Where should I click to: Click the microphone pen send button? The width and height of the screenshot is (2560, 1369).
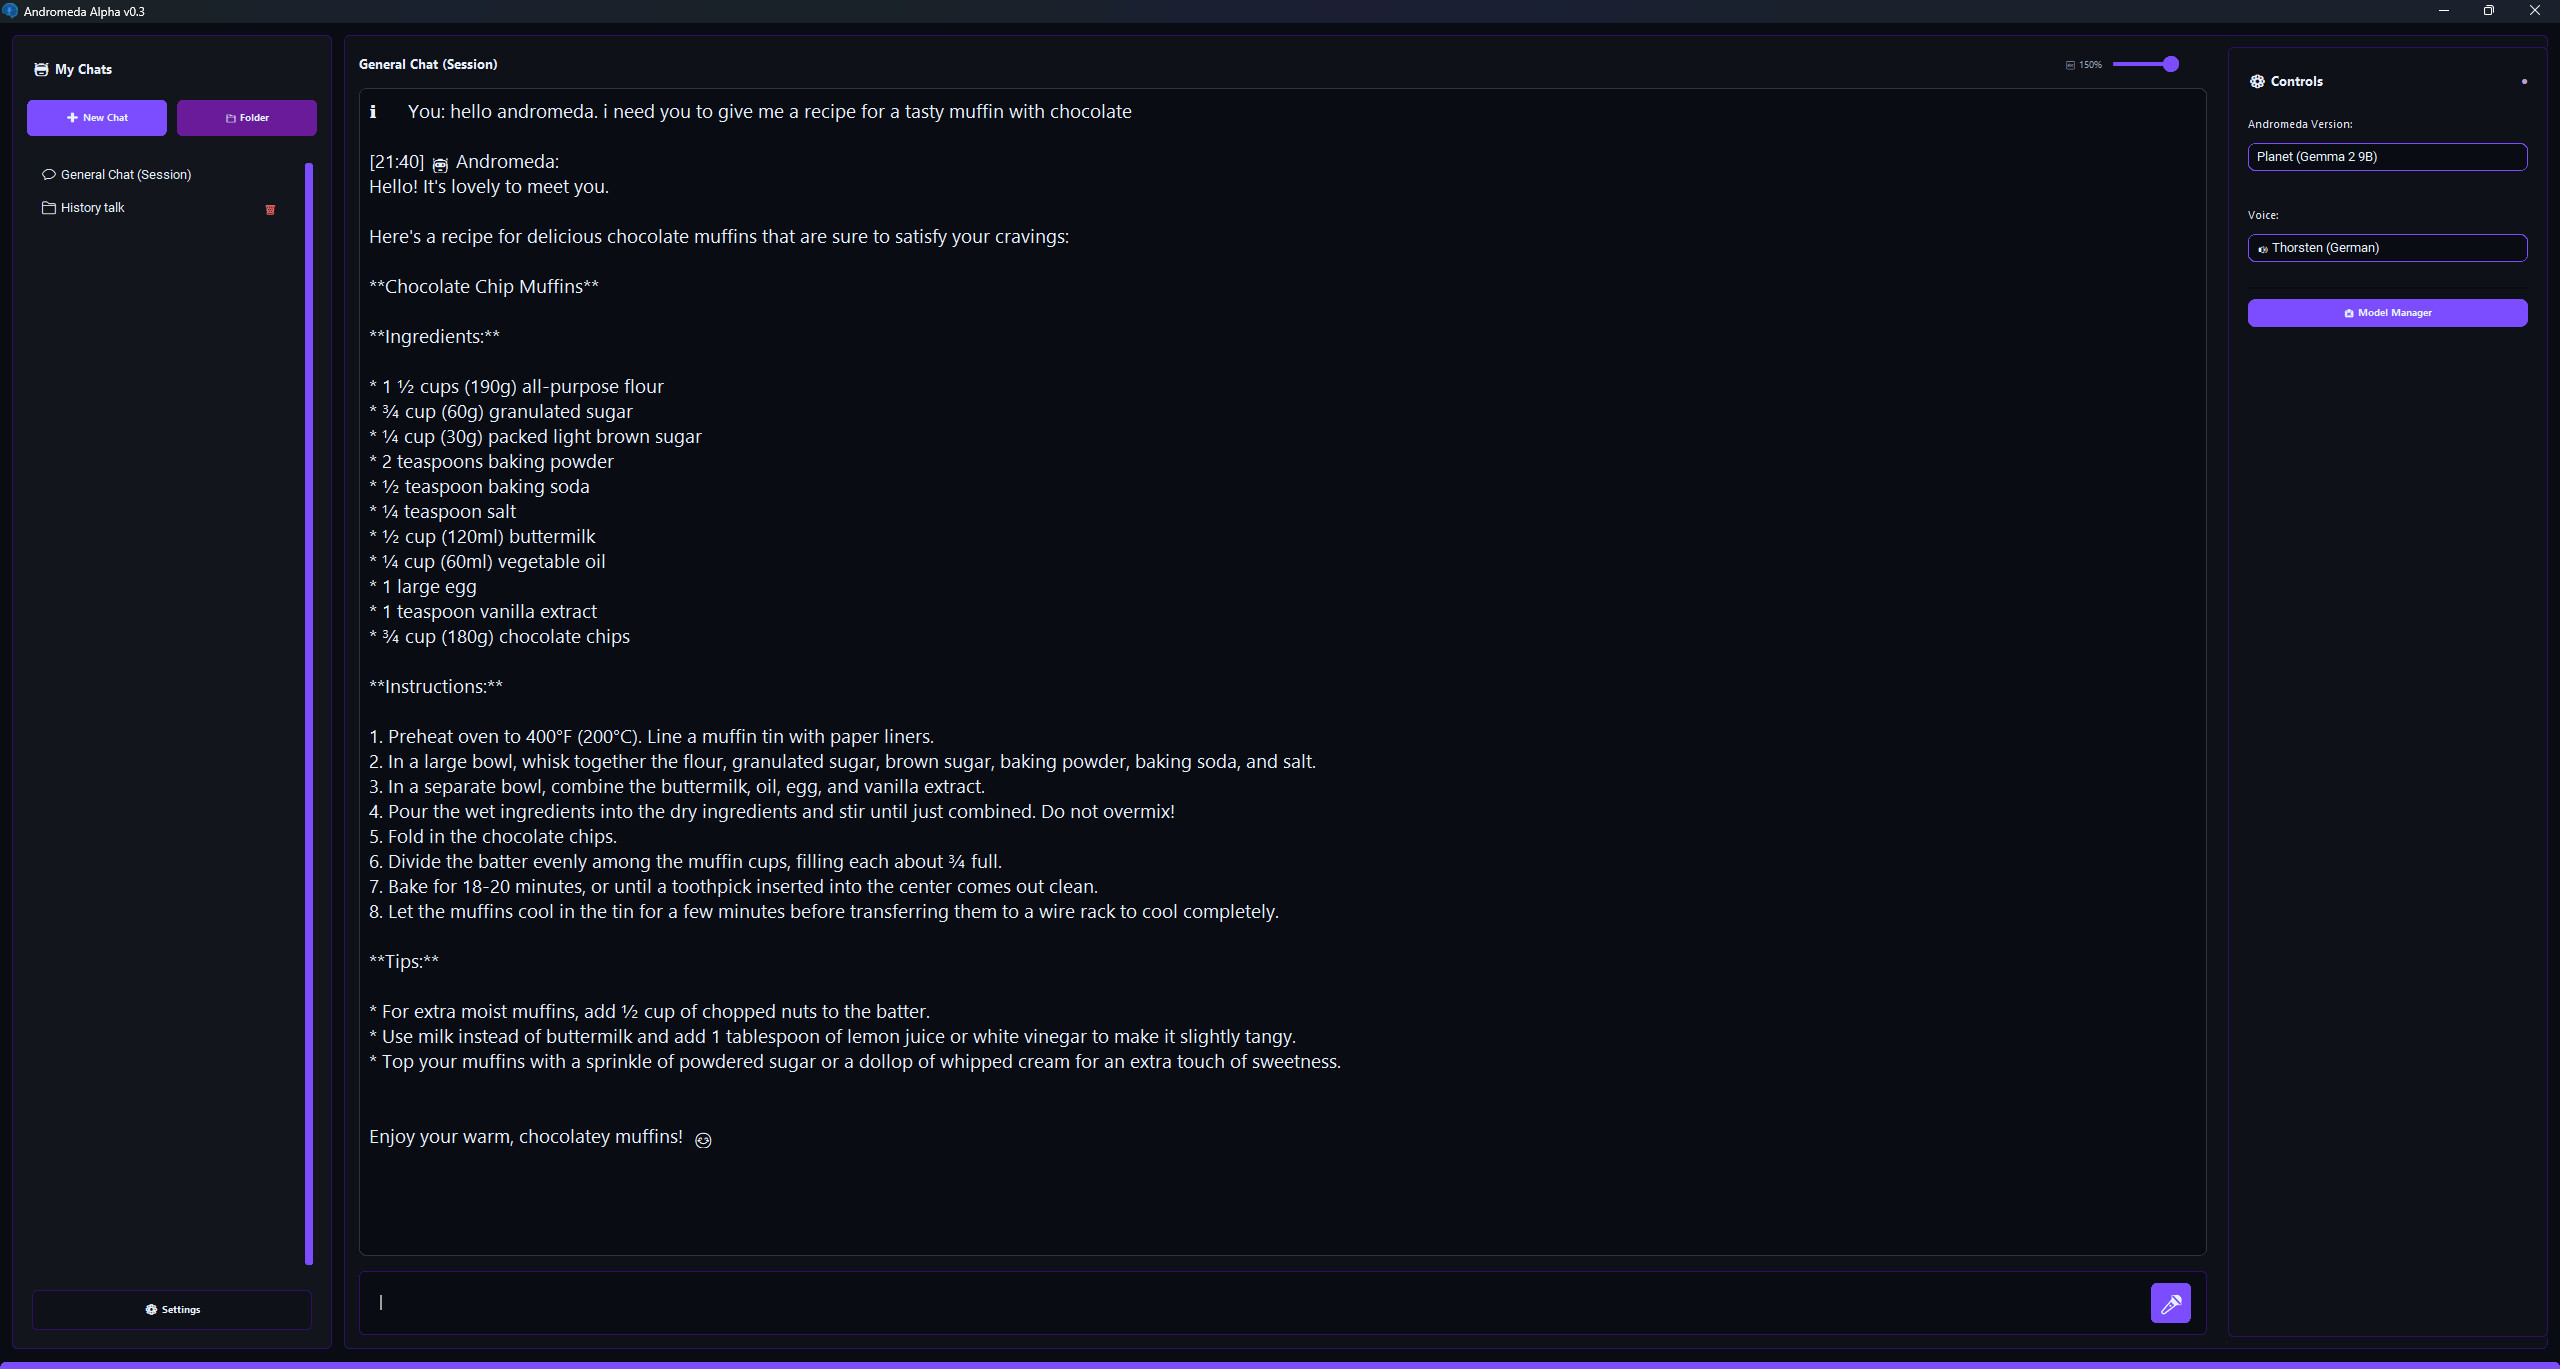pos(2170,1303)
